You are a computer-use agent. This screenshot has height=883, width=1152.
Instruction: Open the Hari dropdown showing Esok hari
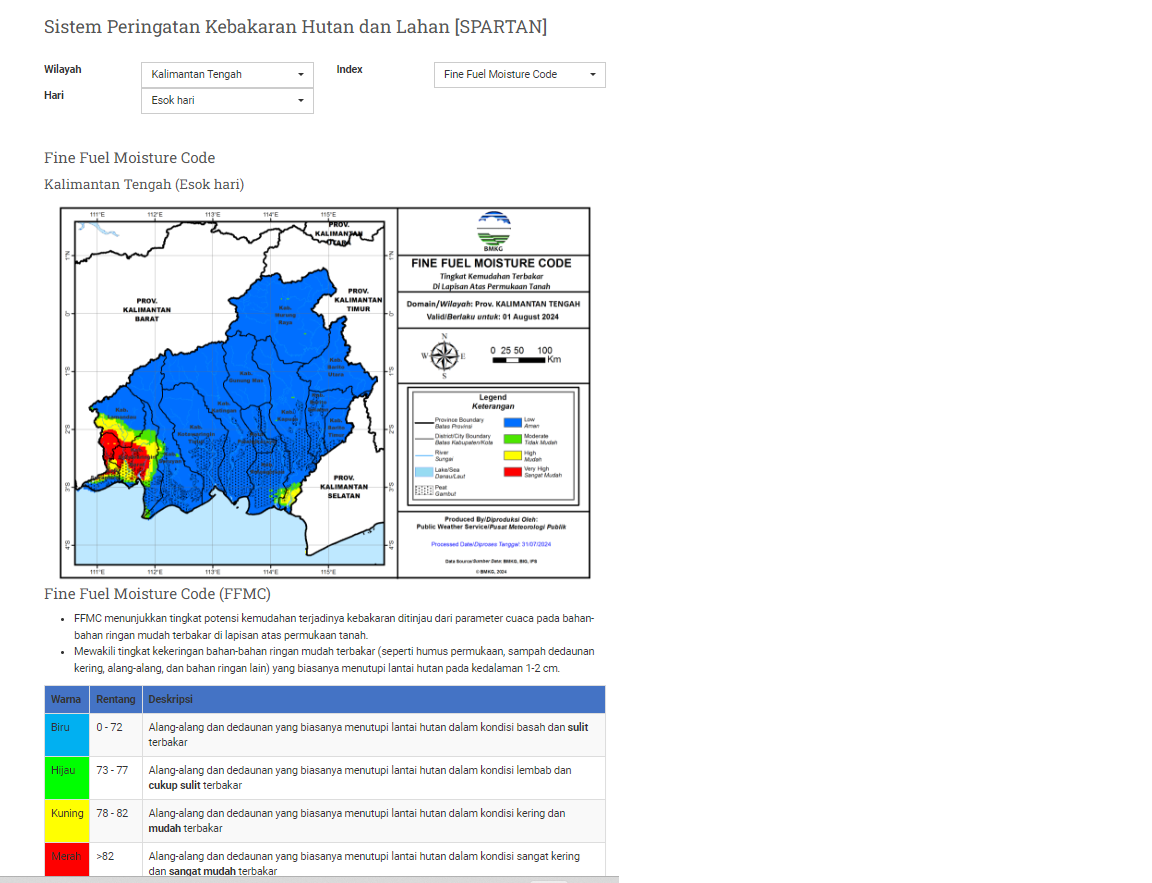click(x=227, y=101)
